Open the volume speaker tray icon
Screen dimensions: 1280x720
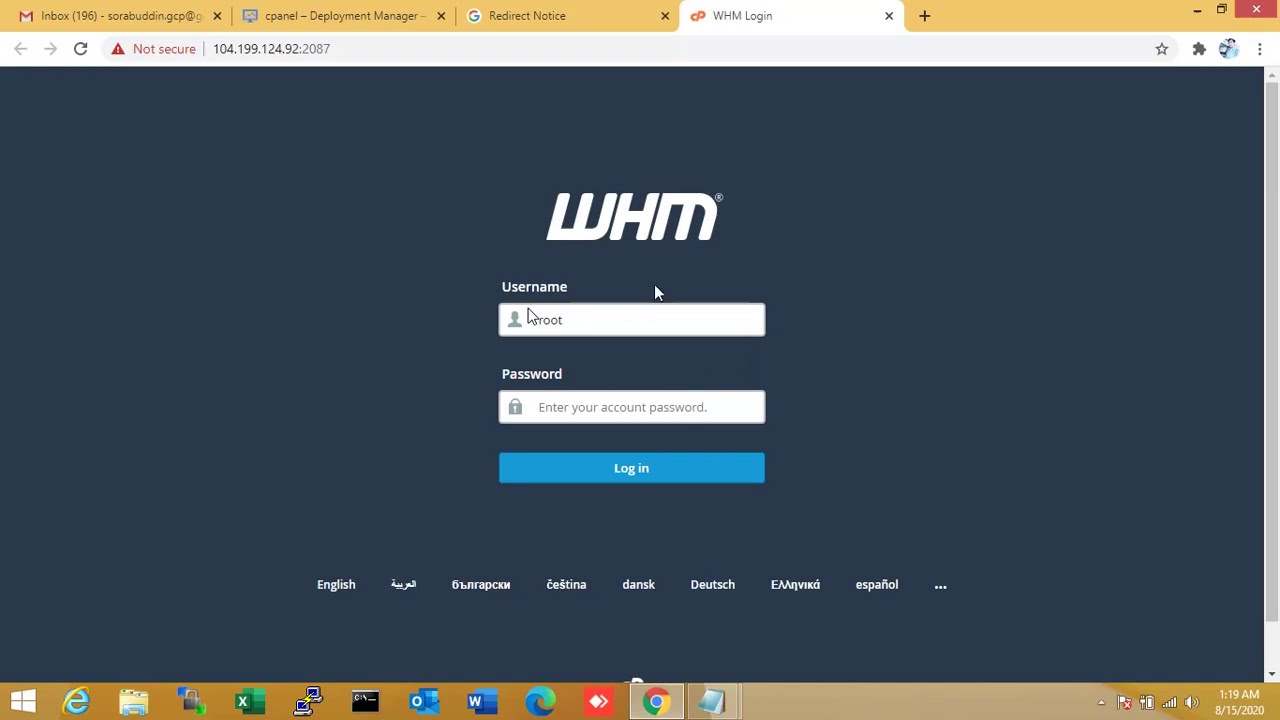coord(1191,703)
